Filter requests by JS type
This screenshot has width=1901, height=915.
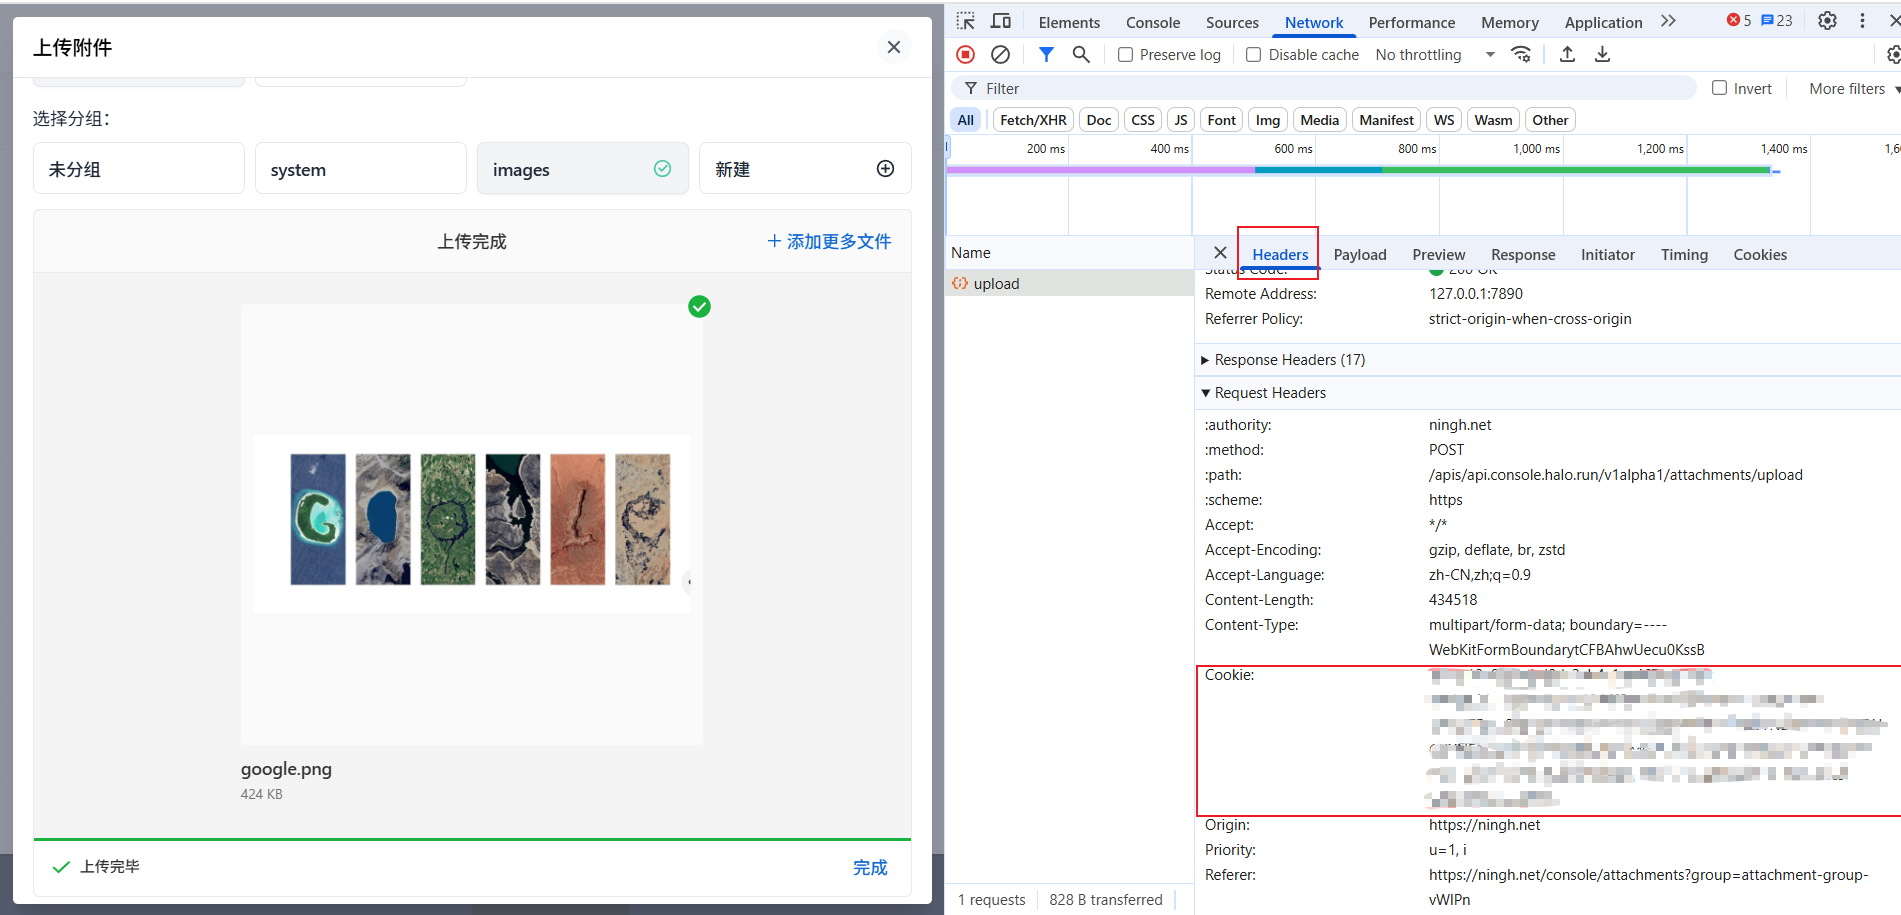(1181, 120)
